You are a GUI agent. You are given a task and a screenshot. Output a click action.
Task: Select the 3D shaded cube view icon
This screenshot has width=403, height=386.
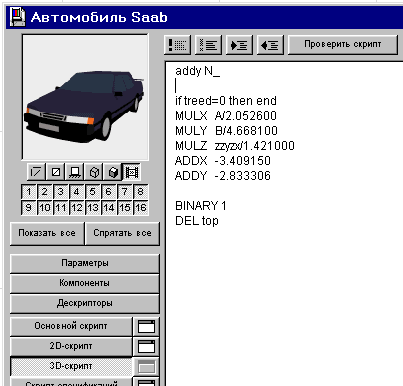point(113,172)
